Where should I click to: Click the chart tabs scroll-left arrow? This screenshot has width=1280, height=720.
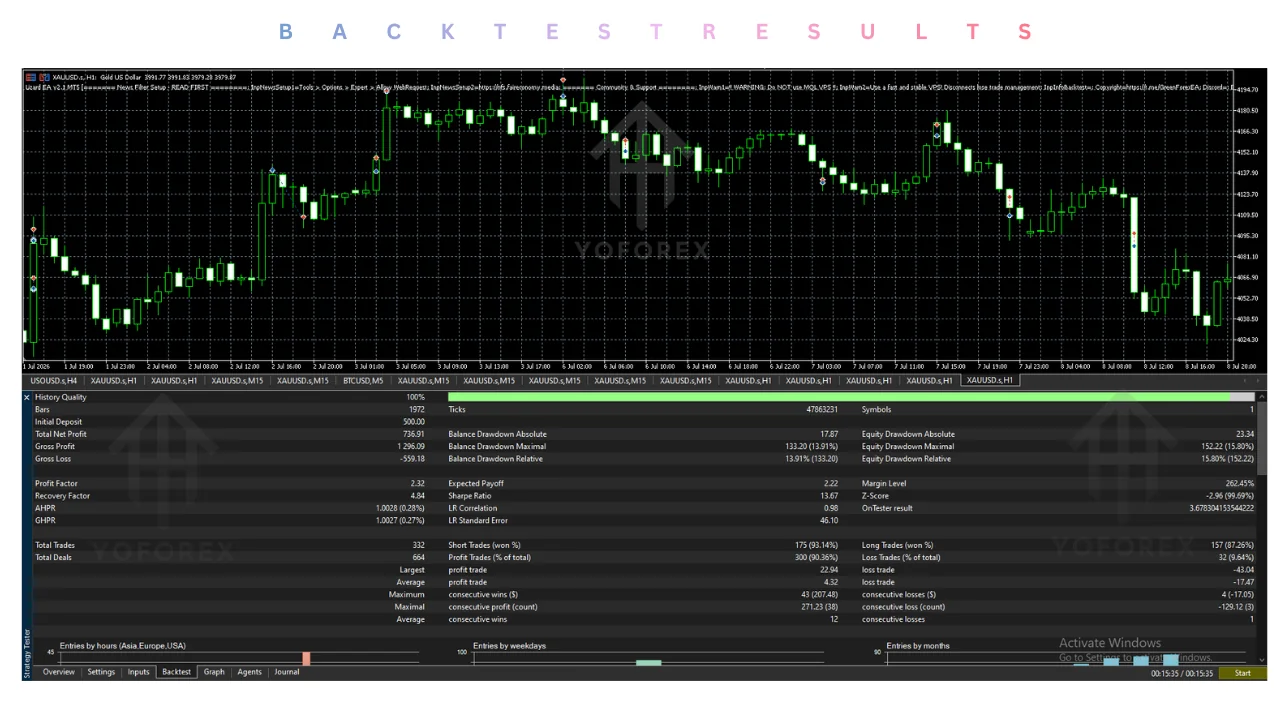pos(1245,380)
